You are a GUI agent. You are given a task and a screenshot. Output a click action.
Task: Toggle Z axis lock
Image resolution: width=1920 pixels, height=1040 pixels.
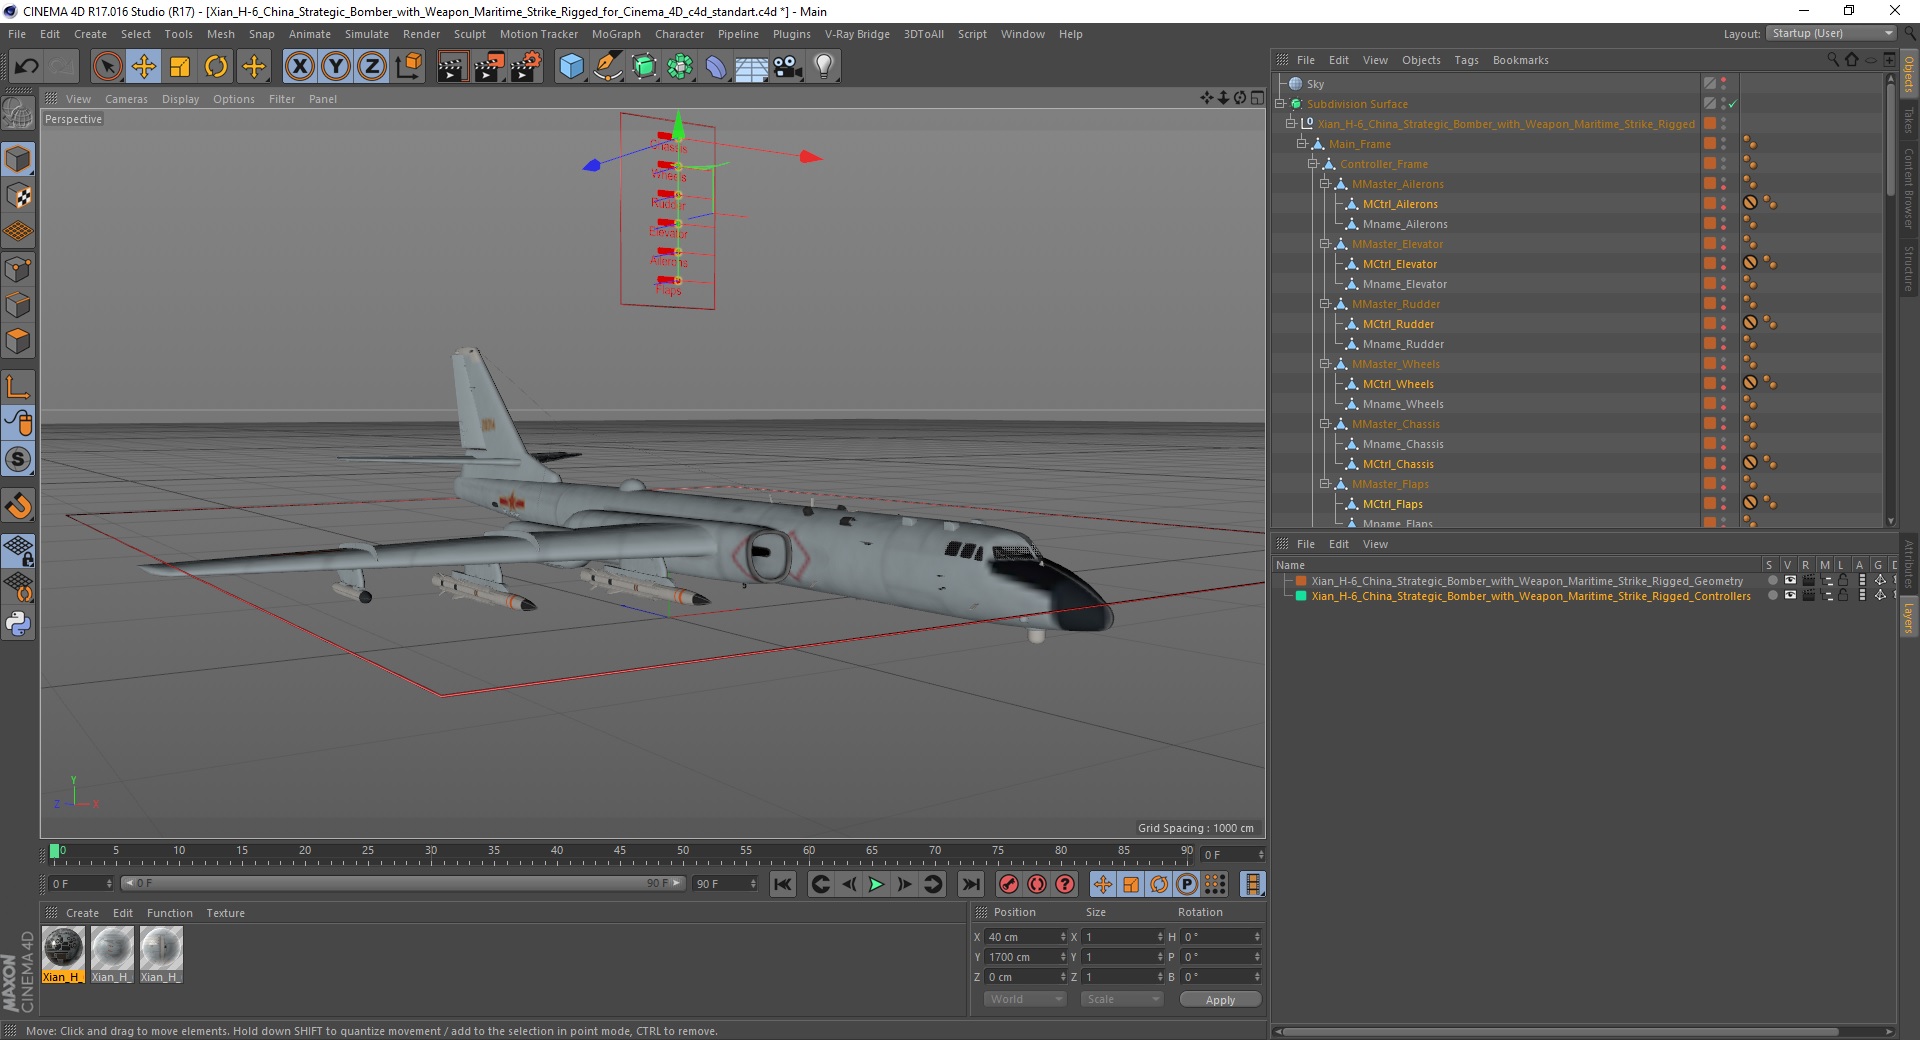[372, 67]
